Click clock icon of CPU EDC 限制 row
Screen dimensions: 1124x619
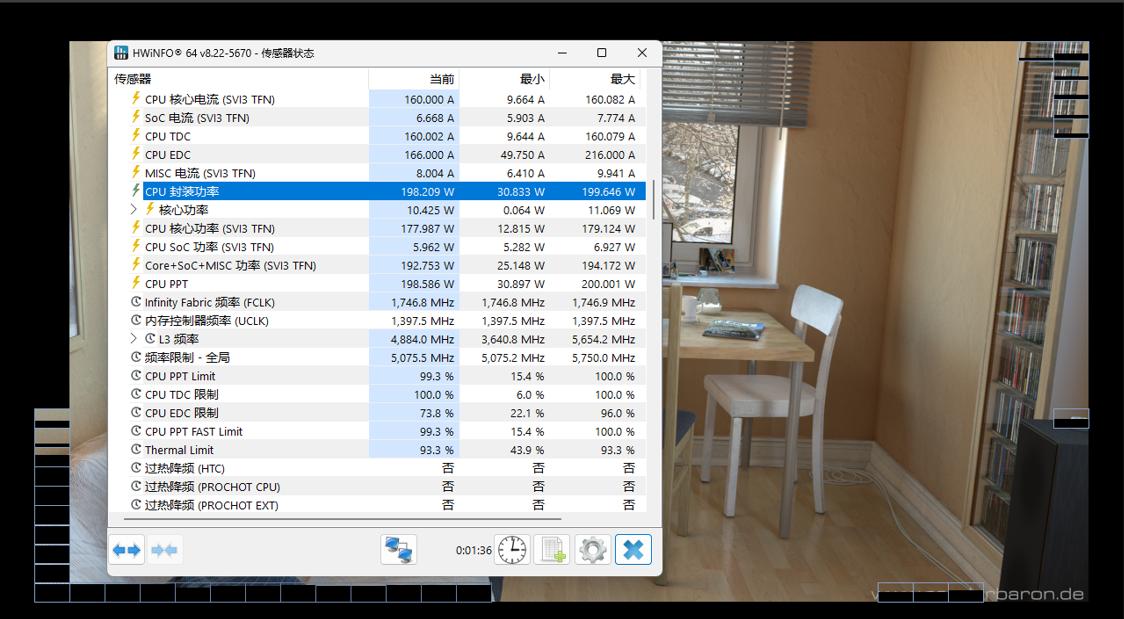coord(136,413)
